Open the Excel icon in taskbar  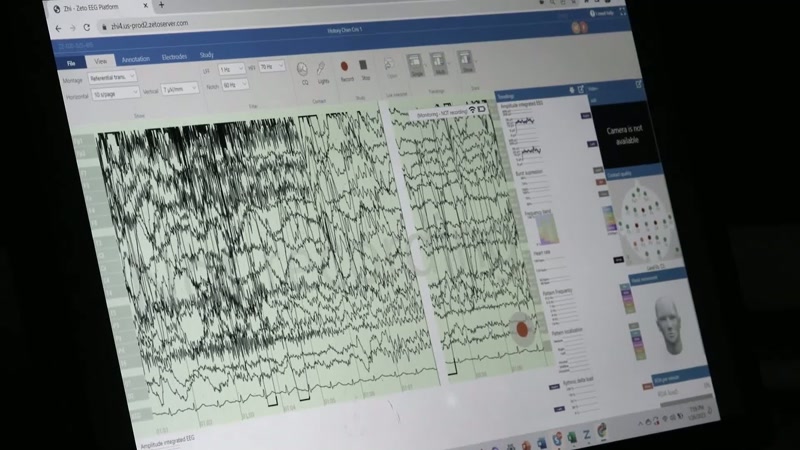click(572, 437)
